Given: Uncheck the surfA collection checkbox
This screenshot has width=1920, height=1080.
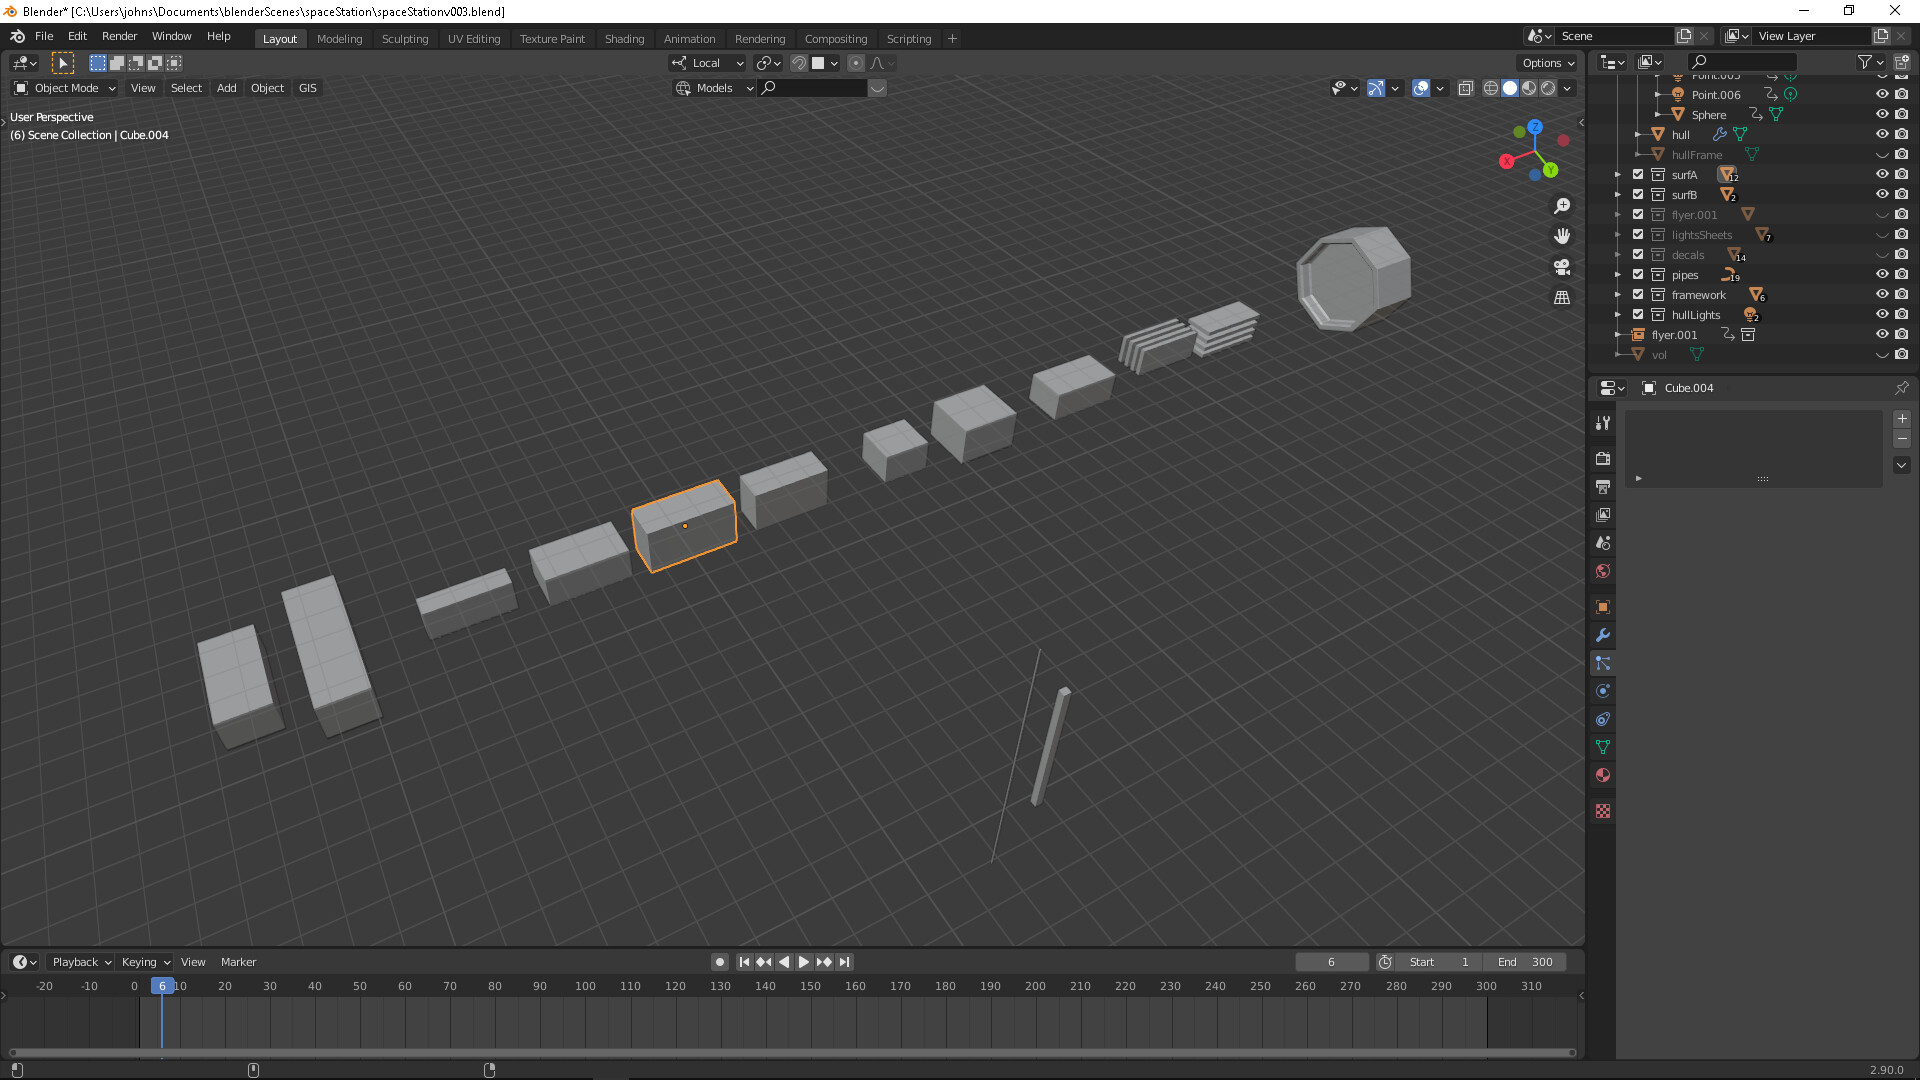Looking at the screenshot, I should pos(1638,174).
